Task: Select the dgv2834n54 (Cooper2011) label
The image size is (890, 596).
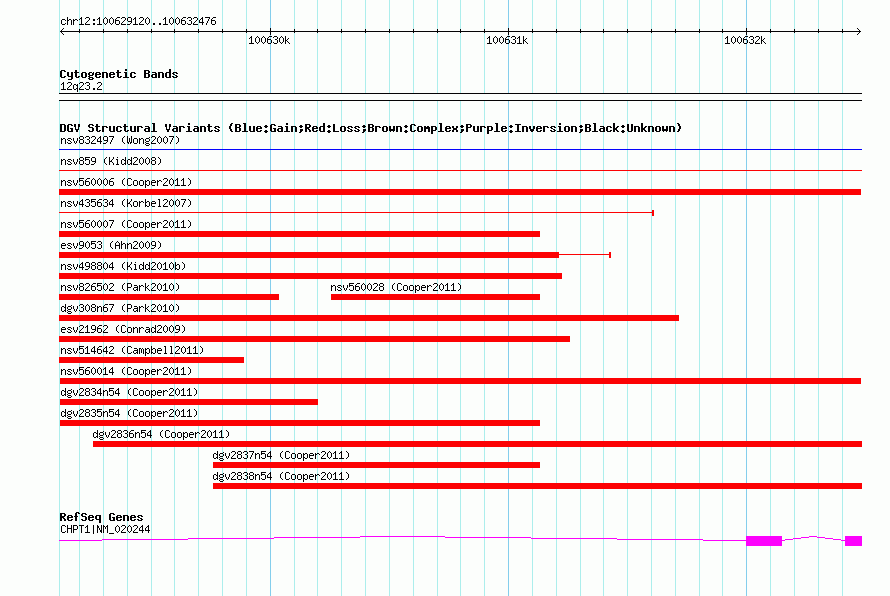Action: pyautogui.click(x=129, y=392)
